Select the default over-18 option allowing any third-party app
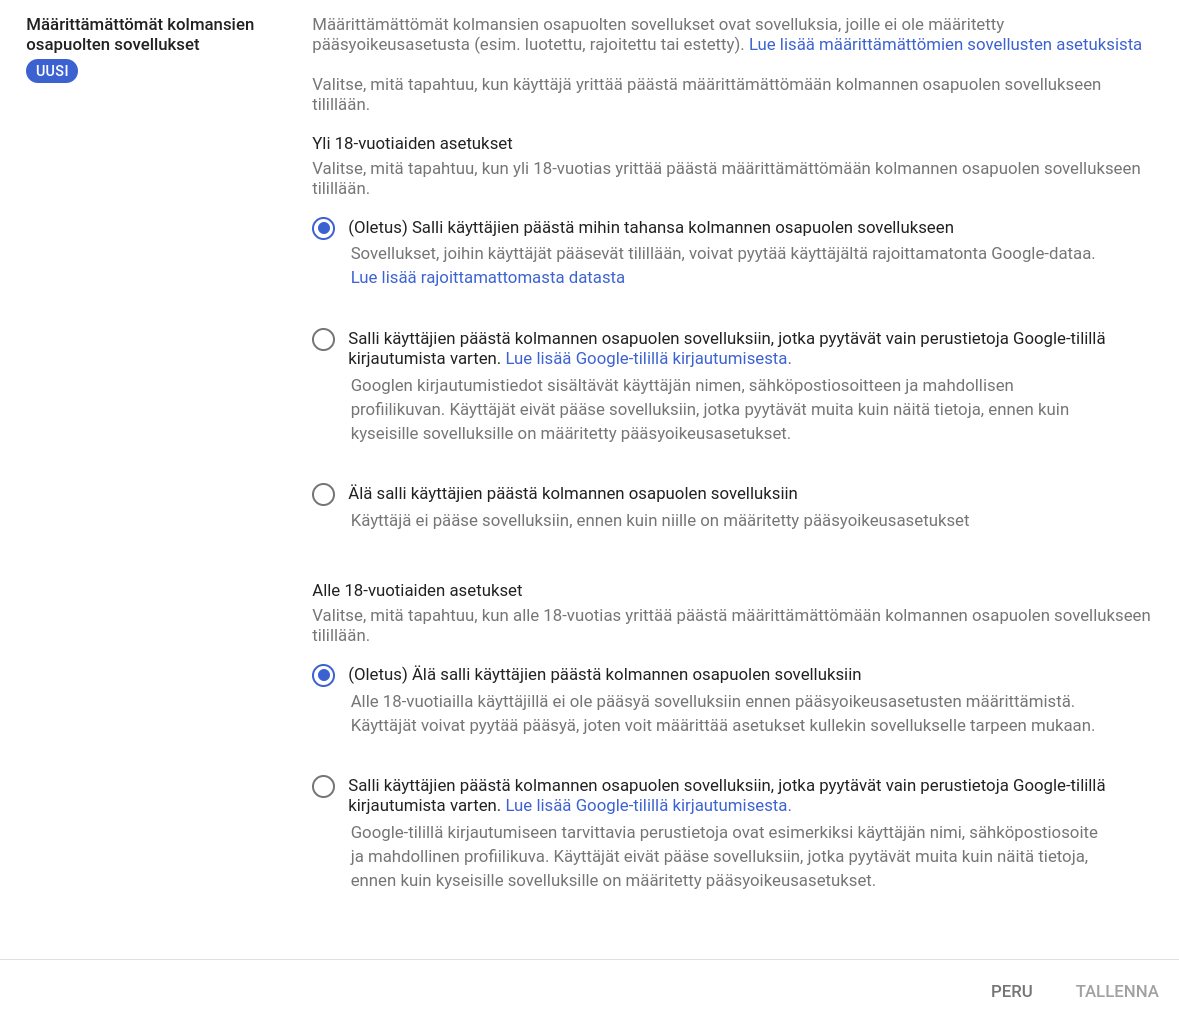The width and height of the screenshot is (1179, 1020). tap(323, 228)
